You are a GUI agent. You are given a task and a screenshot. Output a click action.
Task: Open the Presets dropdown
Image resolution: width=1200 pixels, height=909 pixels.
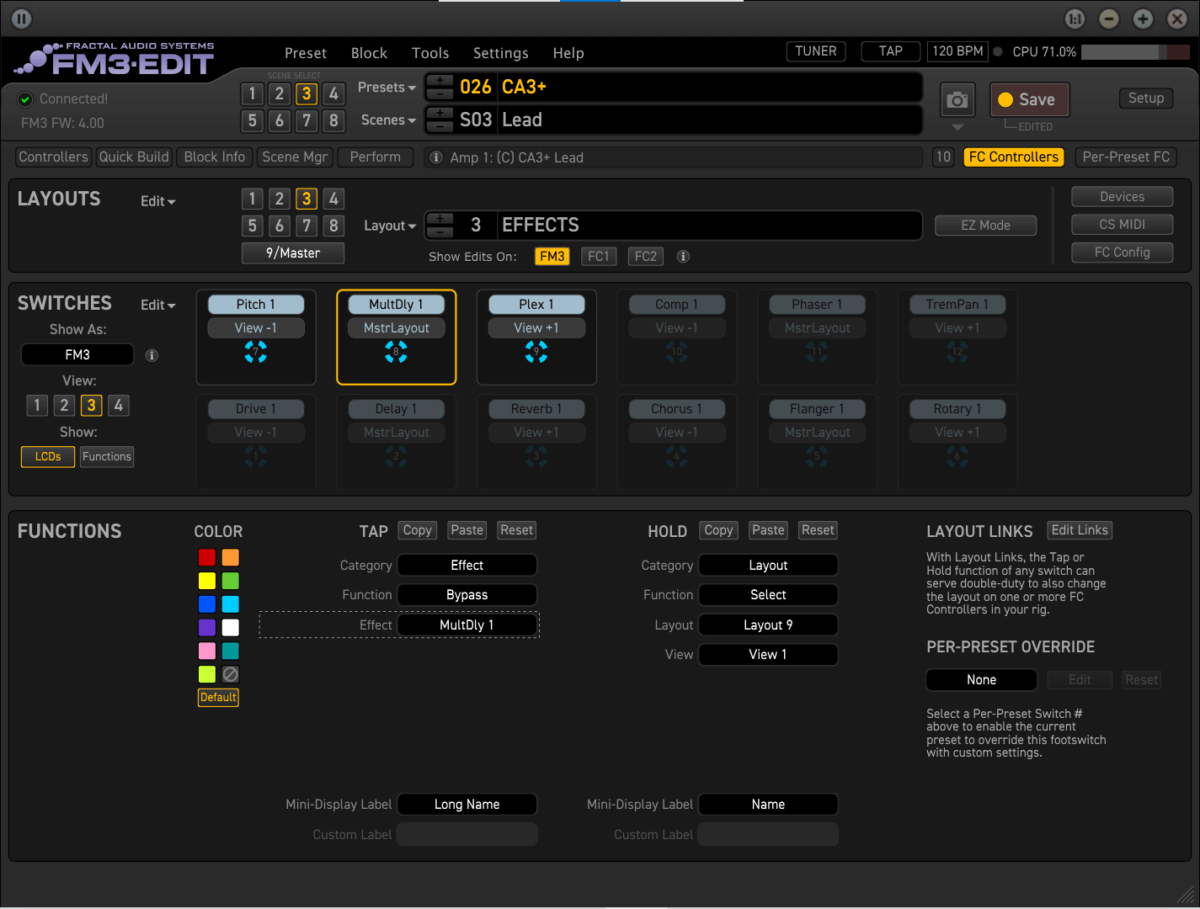pyautogui.click(x=387, y=88)
